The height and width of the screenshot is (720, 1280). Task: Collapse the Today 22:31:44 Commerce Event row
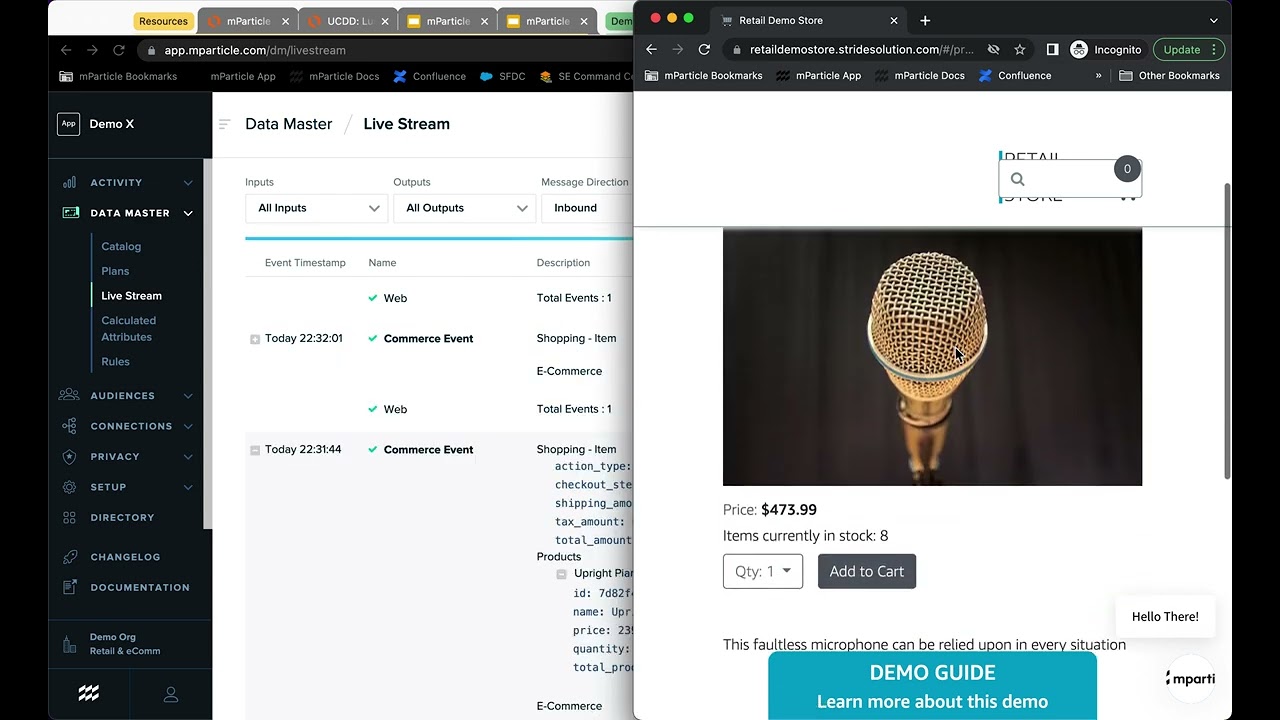pos(255,450)
